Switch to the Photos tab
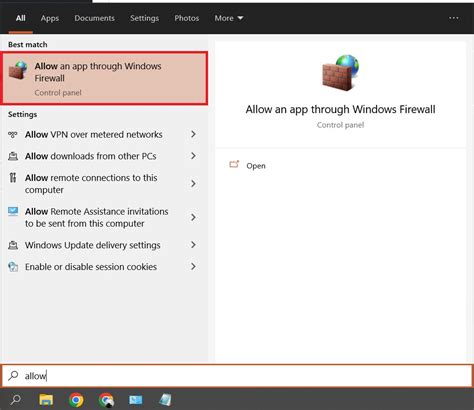 pyautogui.click(x=187, y=18)
